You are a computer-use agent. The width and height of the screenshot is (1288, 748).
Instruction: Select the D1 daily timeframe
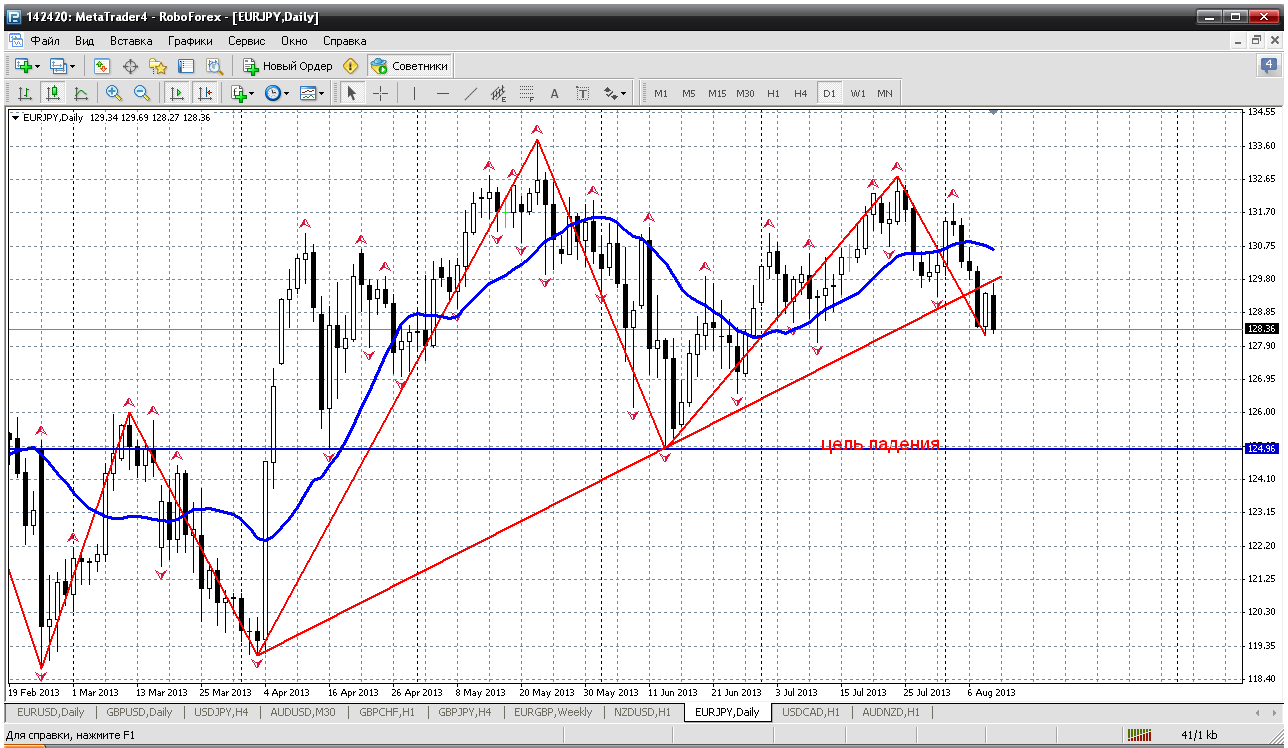tap(829, 93)
